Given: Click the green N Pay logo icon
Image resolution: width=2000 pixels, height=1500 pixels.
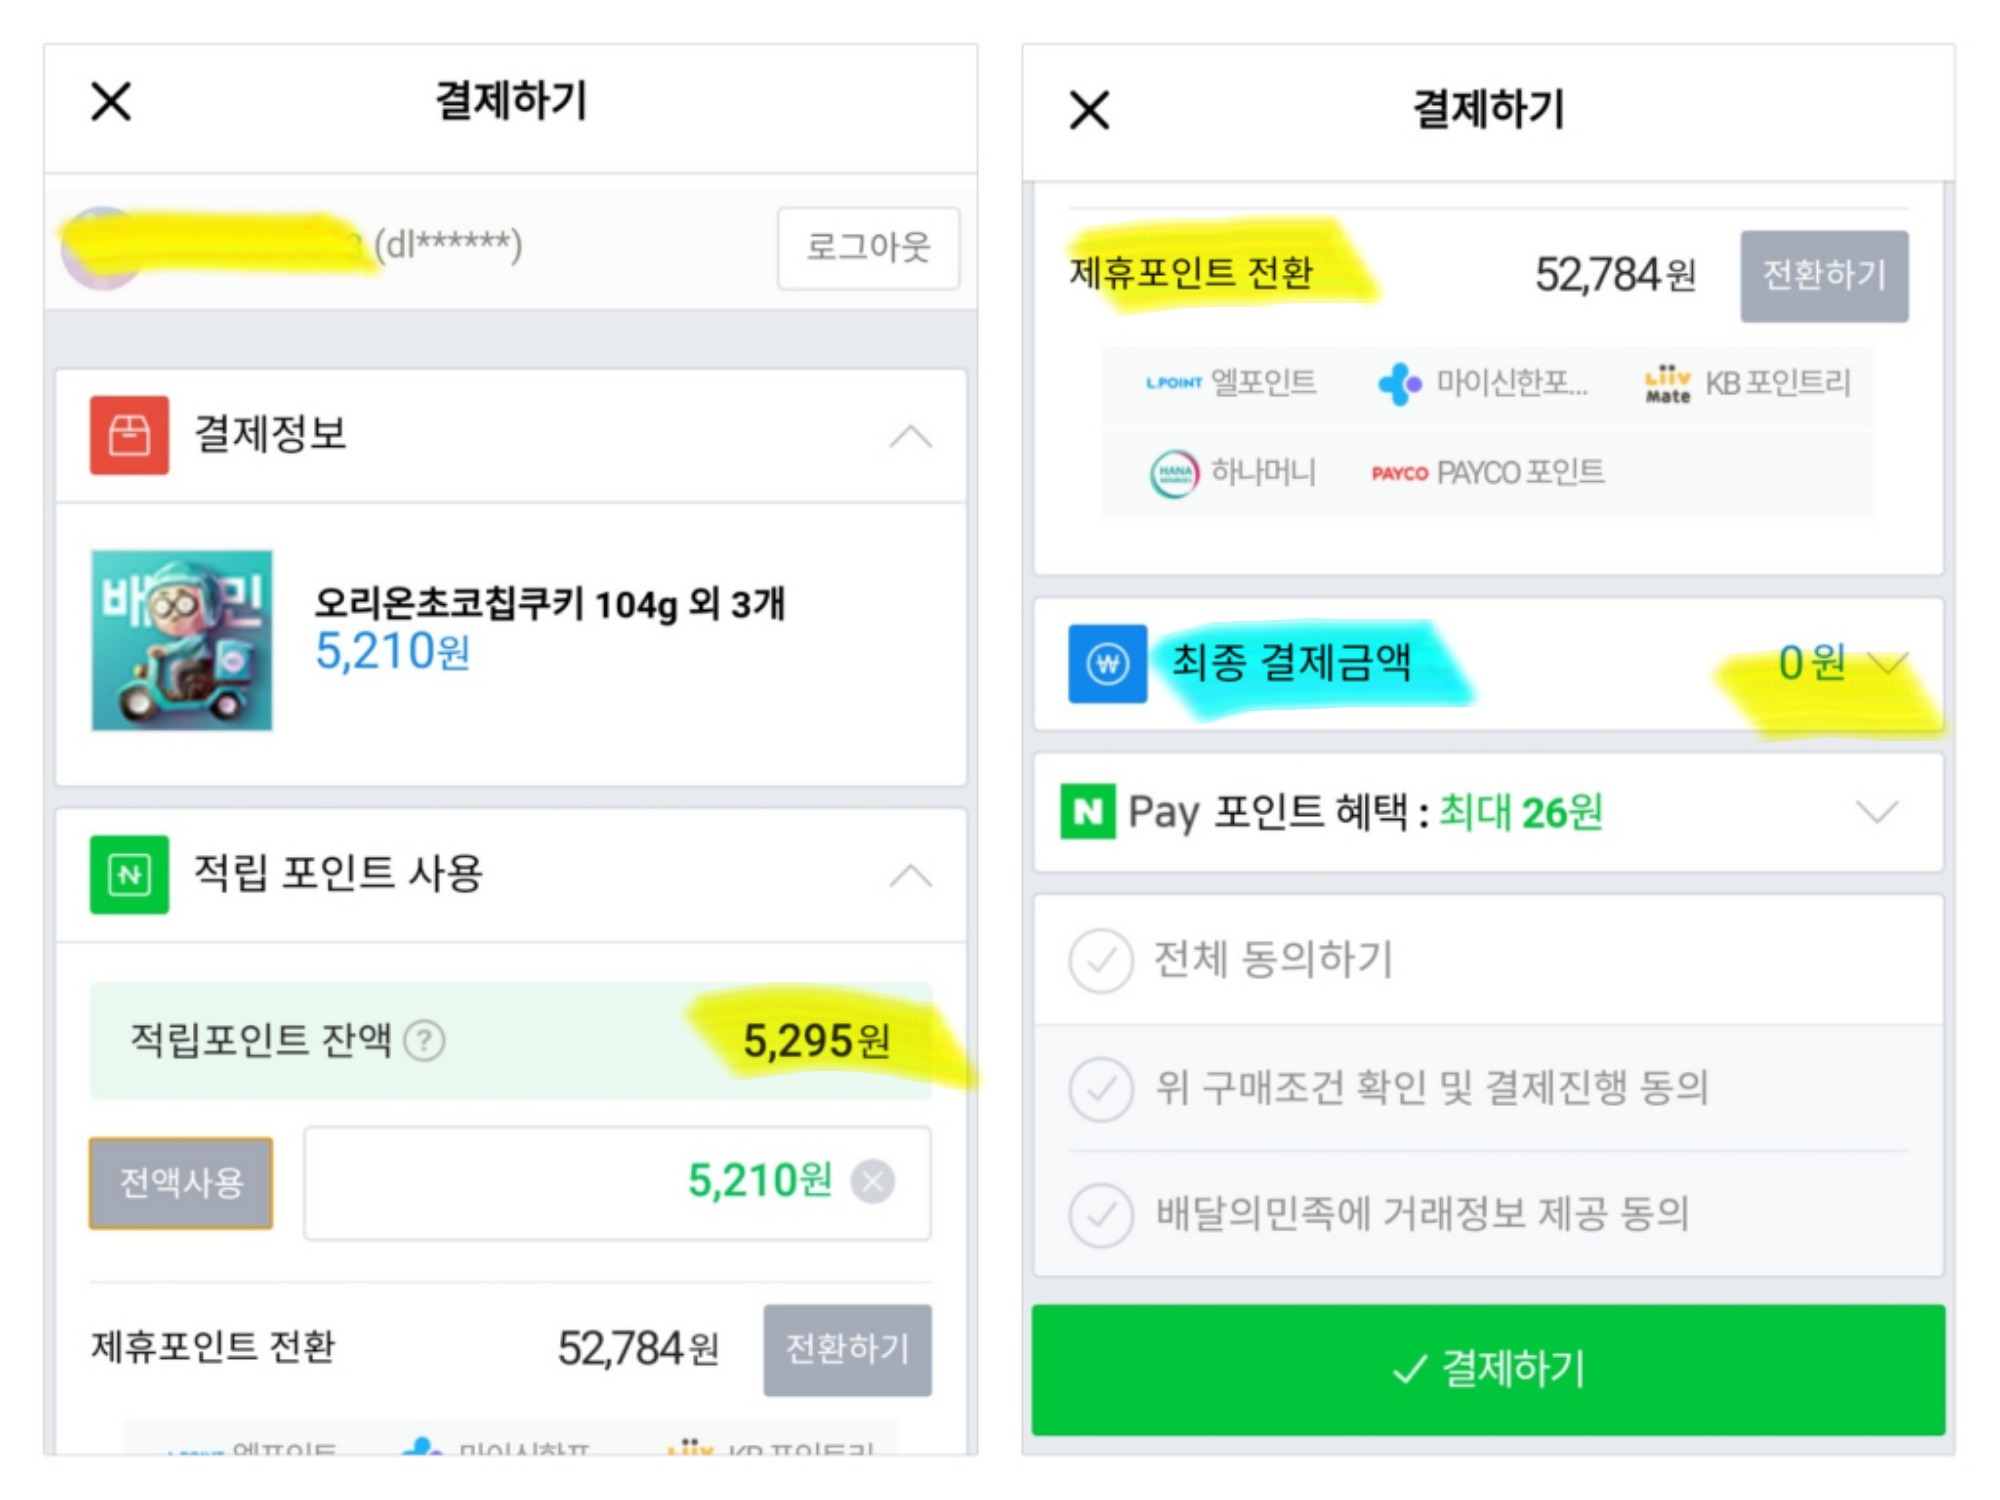Looking at the screenshot, I should (x=1087, y=812).
